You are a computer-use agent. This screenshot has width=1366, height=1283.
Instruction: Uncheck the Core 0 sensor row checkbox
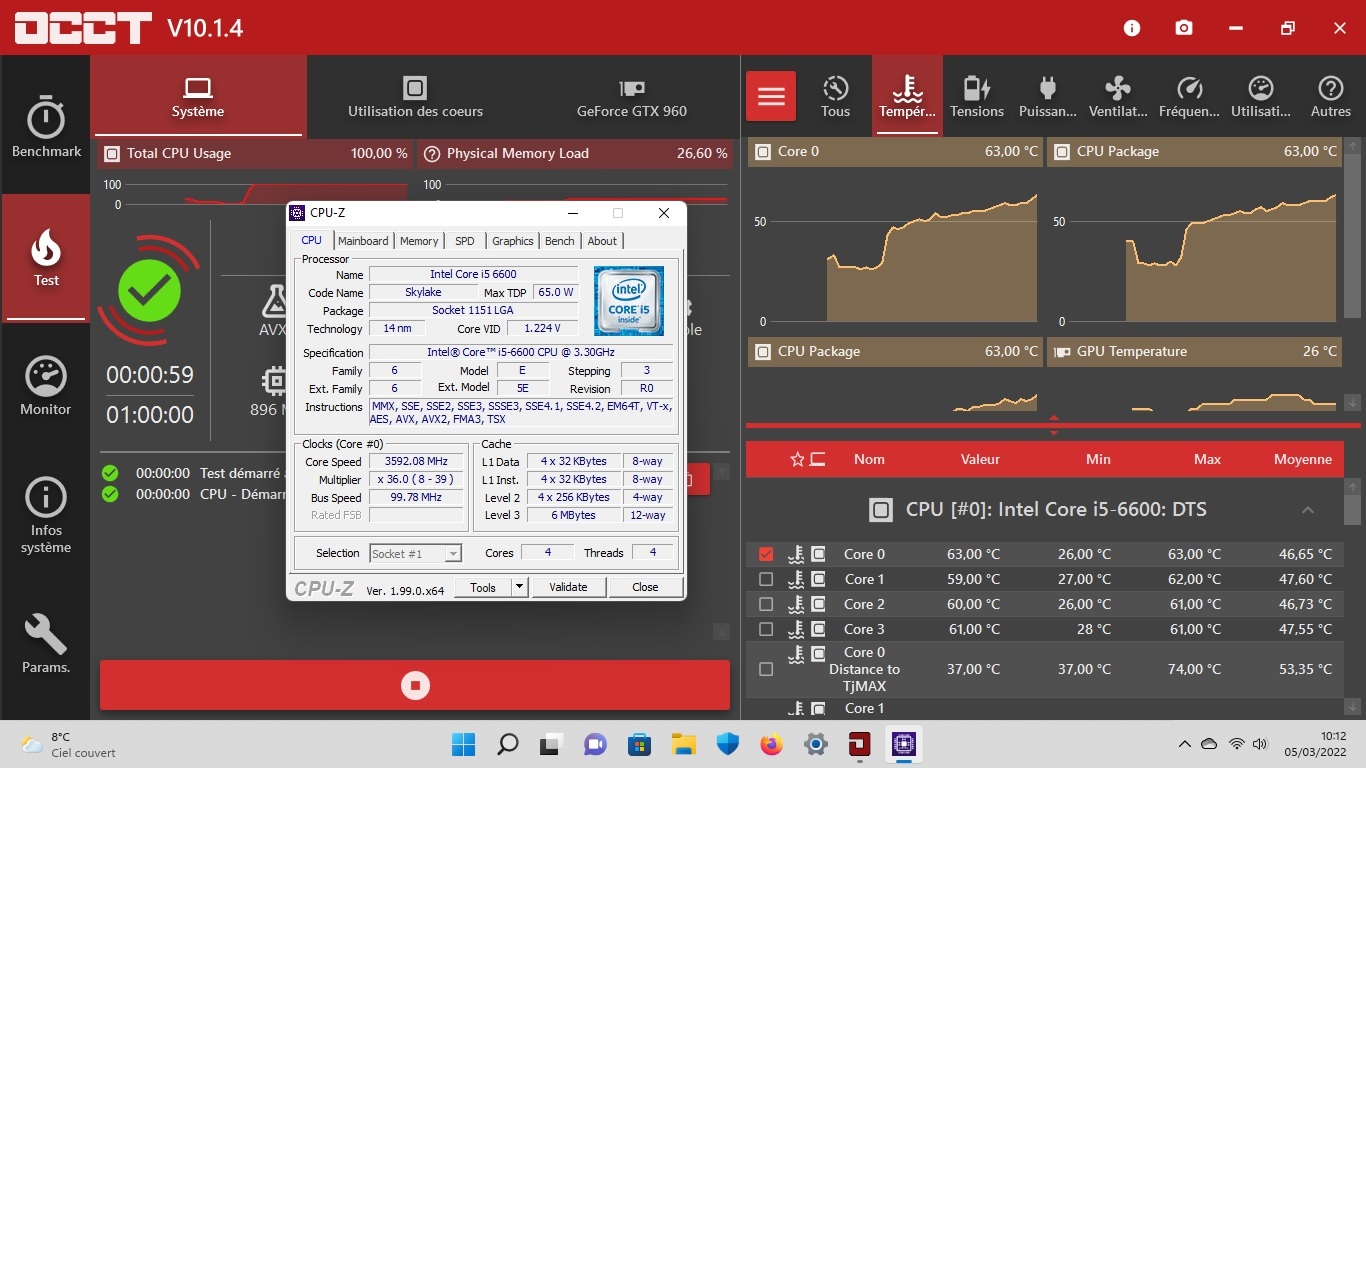766,554
